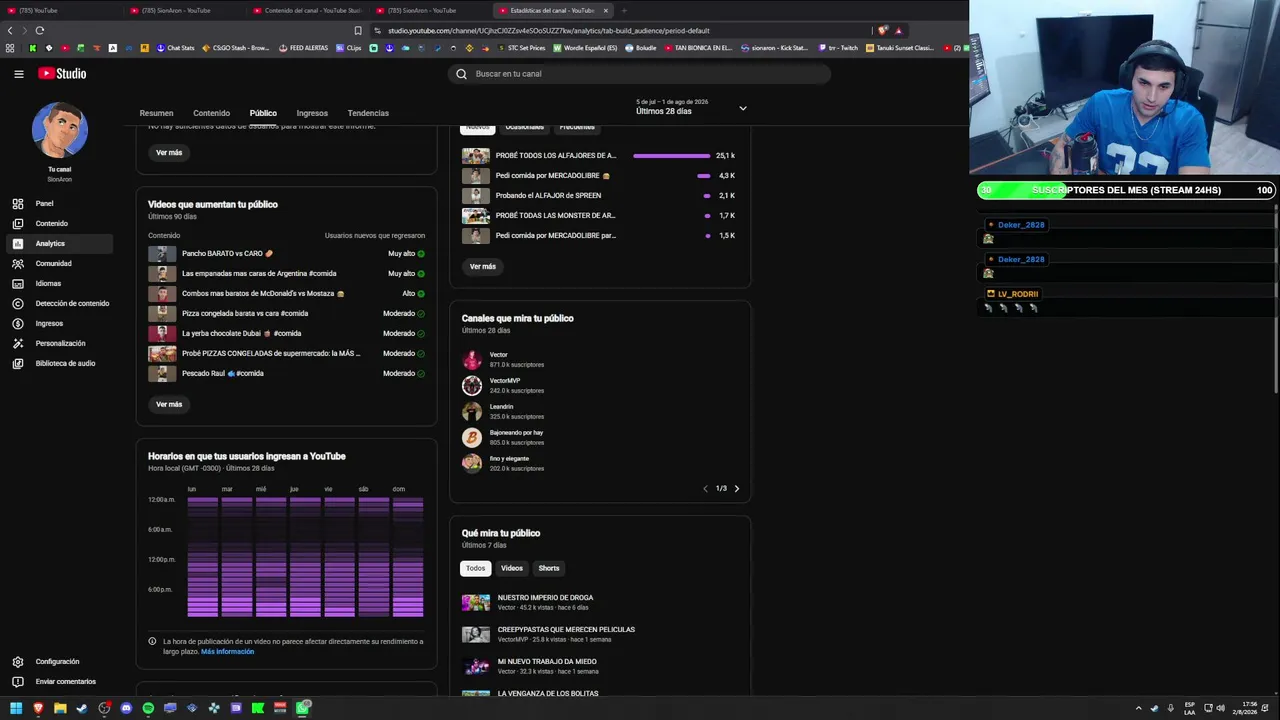The width and height of the screenshot is (1280, 720).
Task: Open the Idiomas sidebar icon
Action: coord(17,284)
